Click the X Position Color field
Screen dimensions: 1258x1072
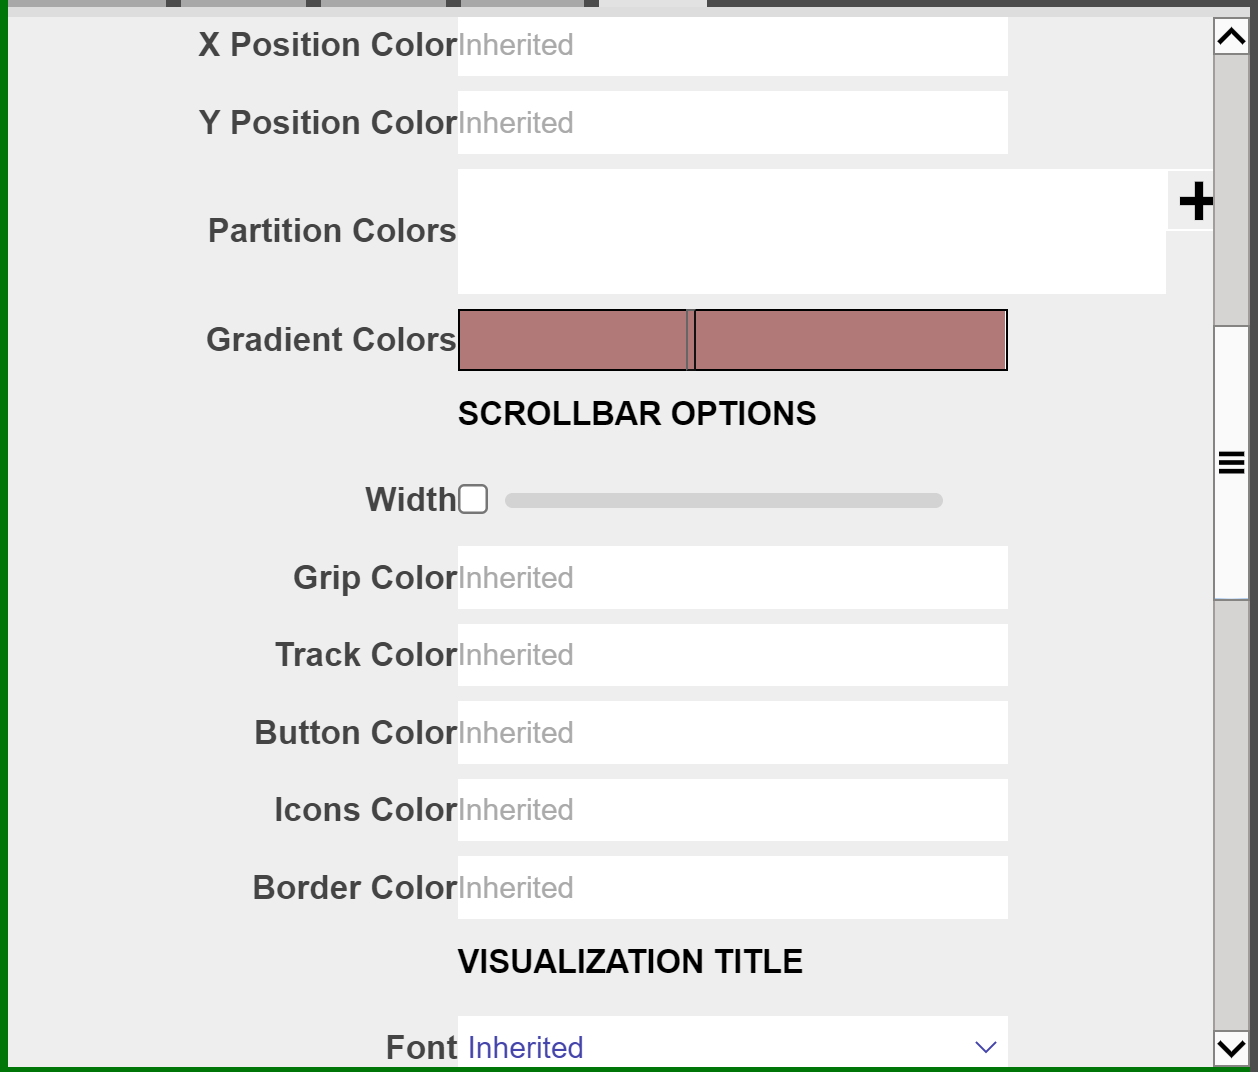(x=732, y=45)
